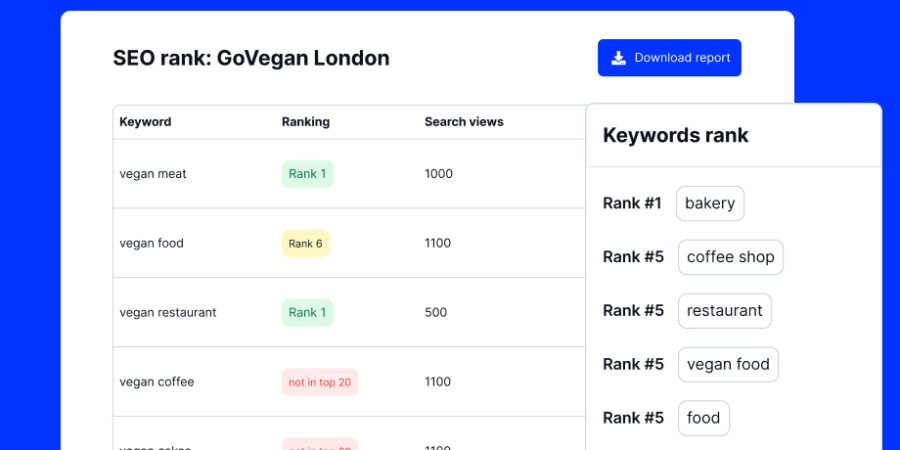
Task: Click the Keyword column header
Action: [145, 122]
